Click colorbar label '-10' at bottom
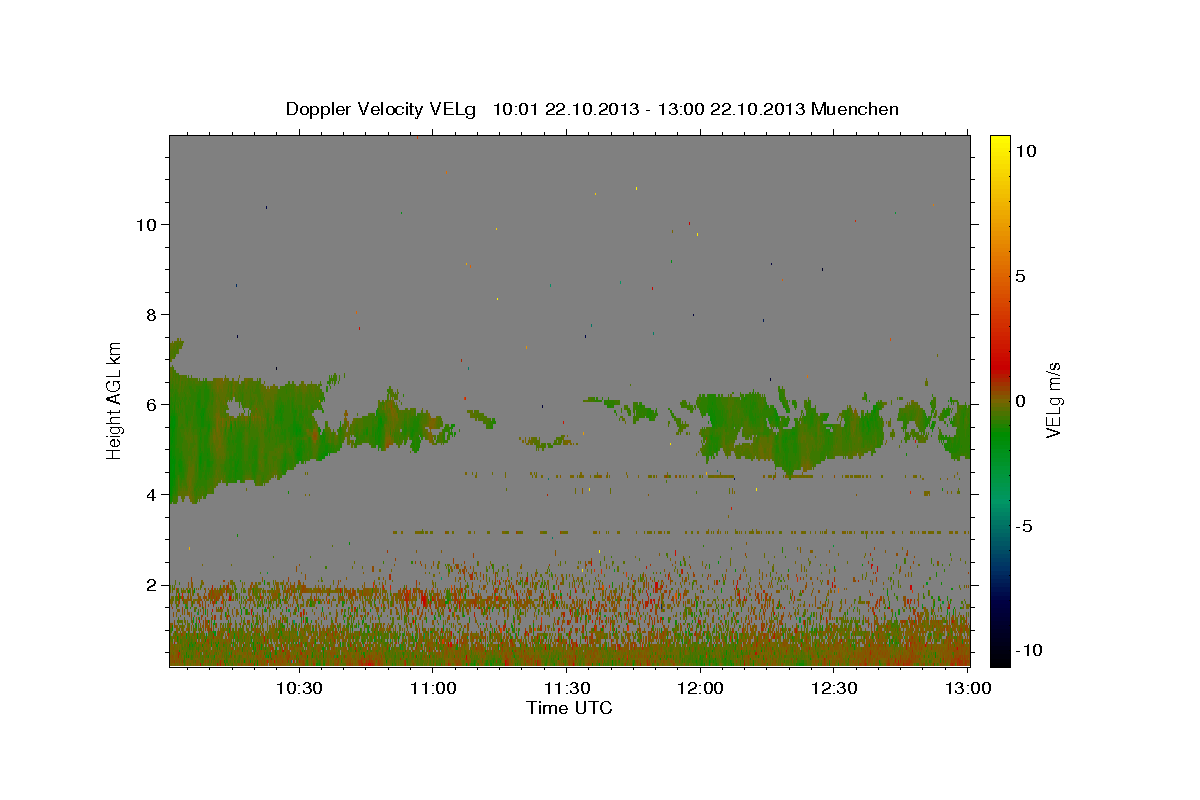Viewport: 1200px width, 800px height. pos(1027,651)
